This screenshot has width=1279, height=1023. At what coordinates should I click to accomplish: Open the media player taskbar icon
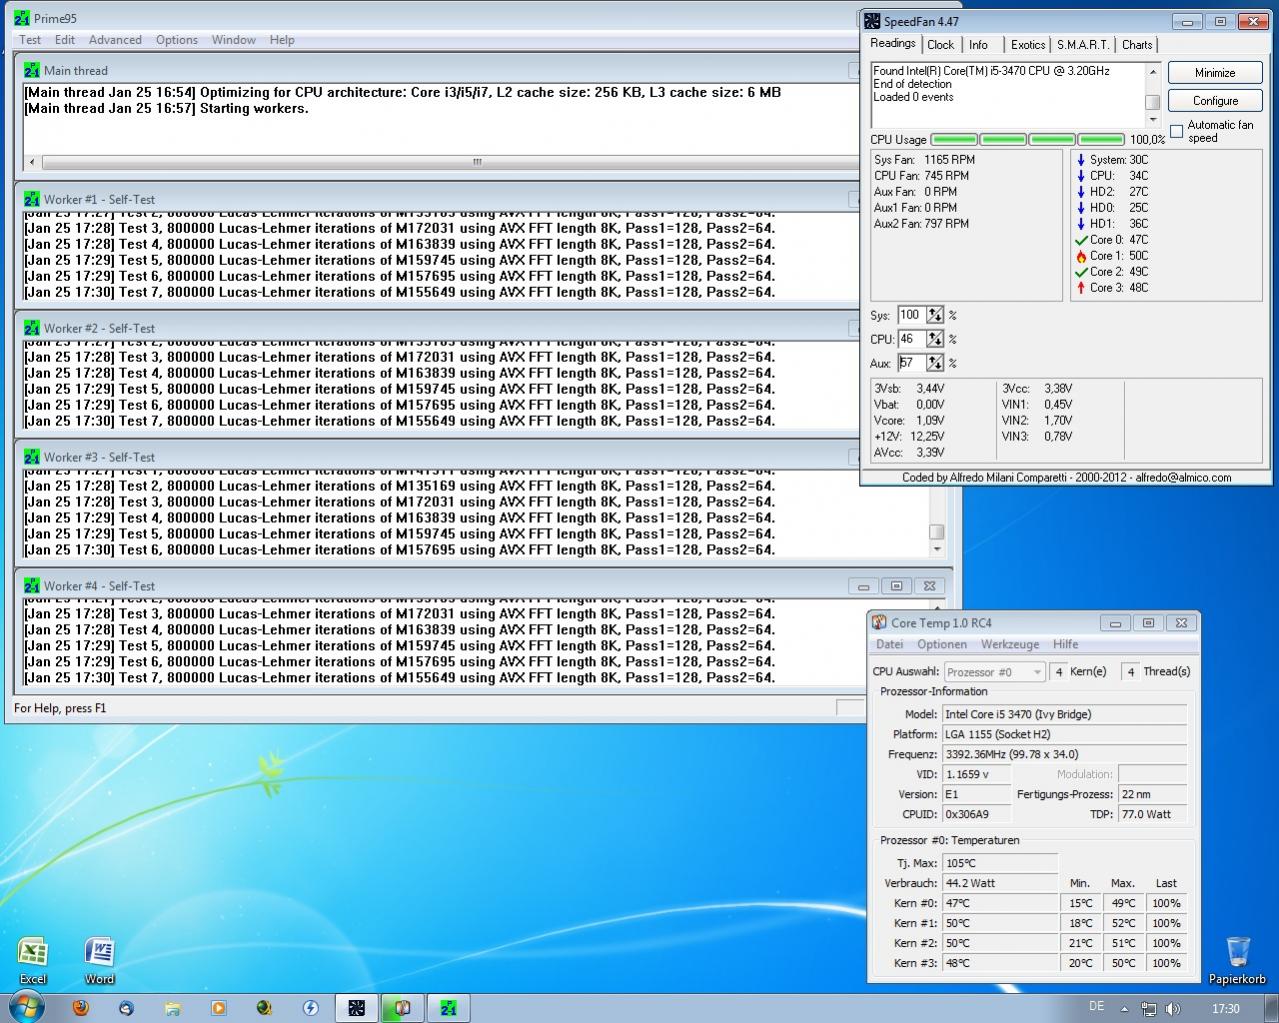pyautogui.click(x=218, y=1008)
